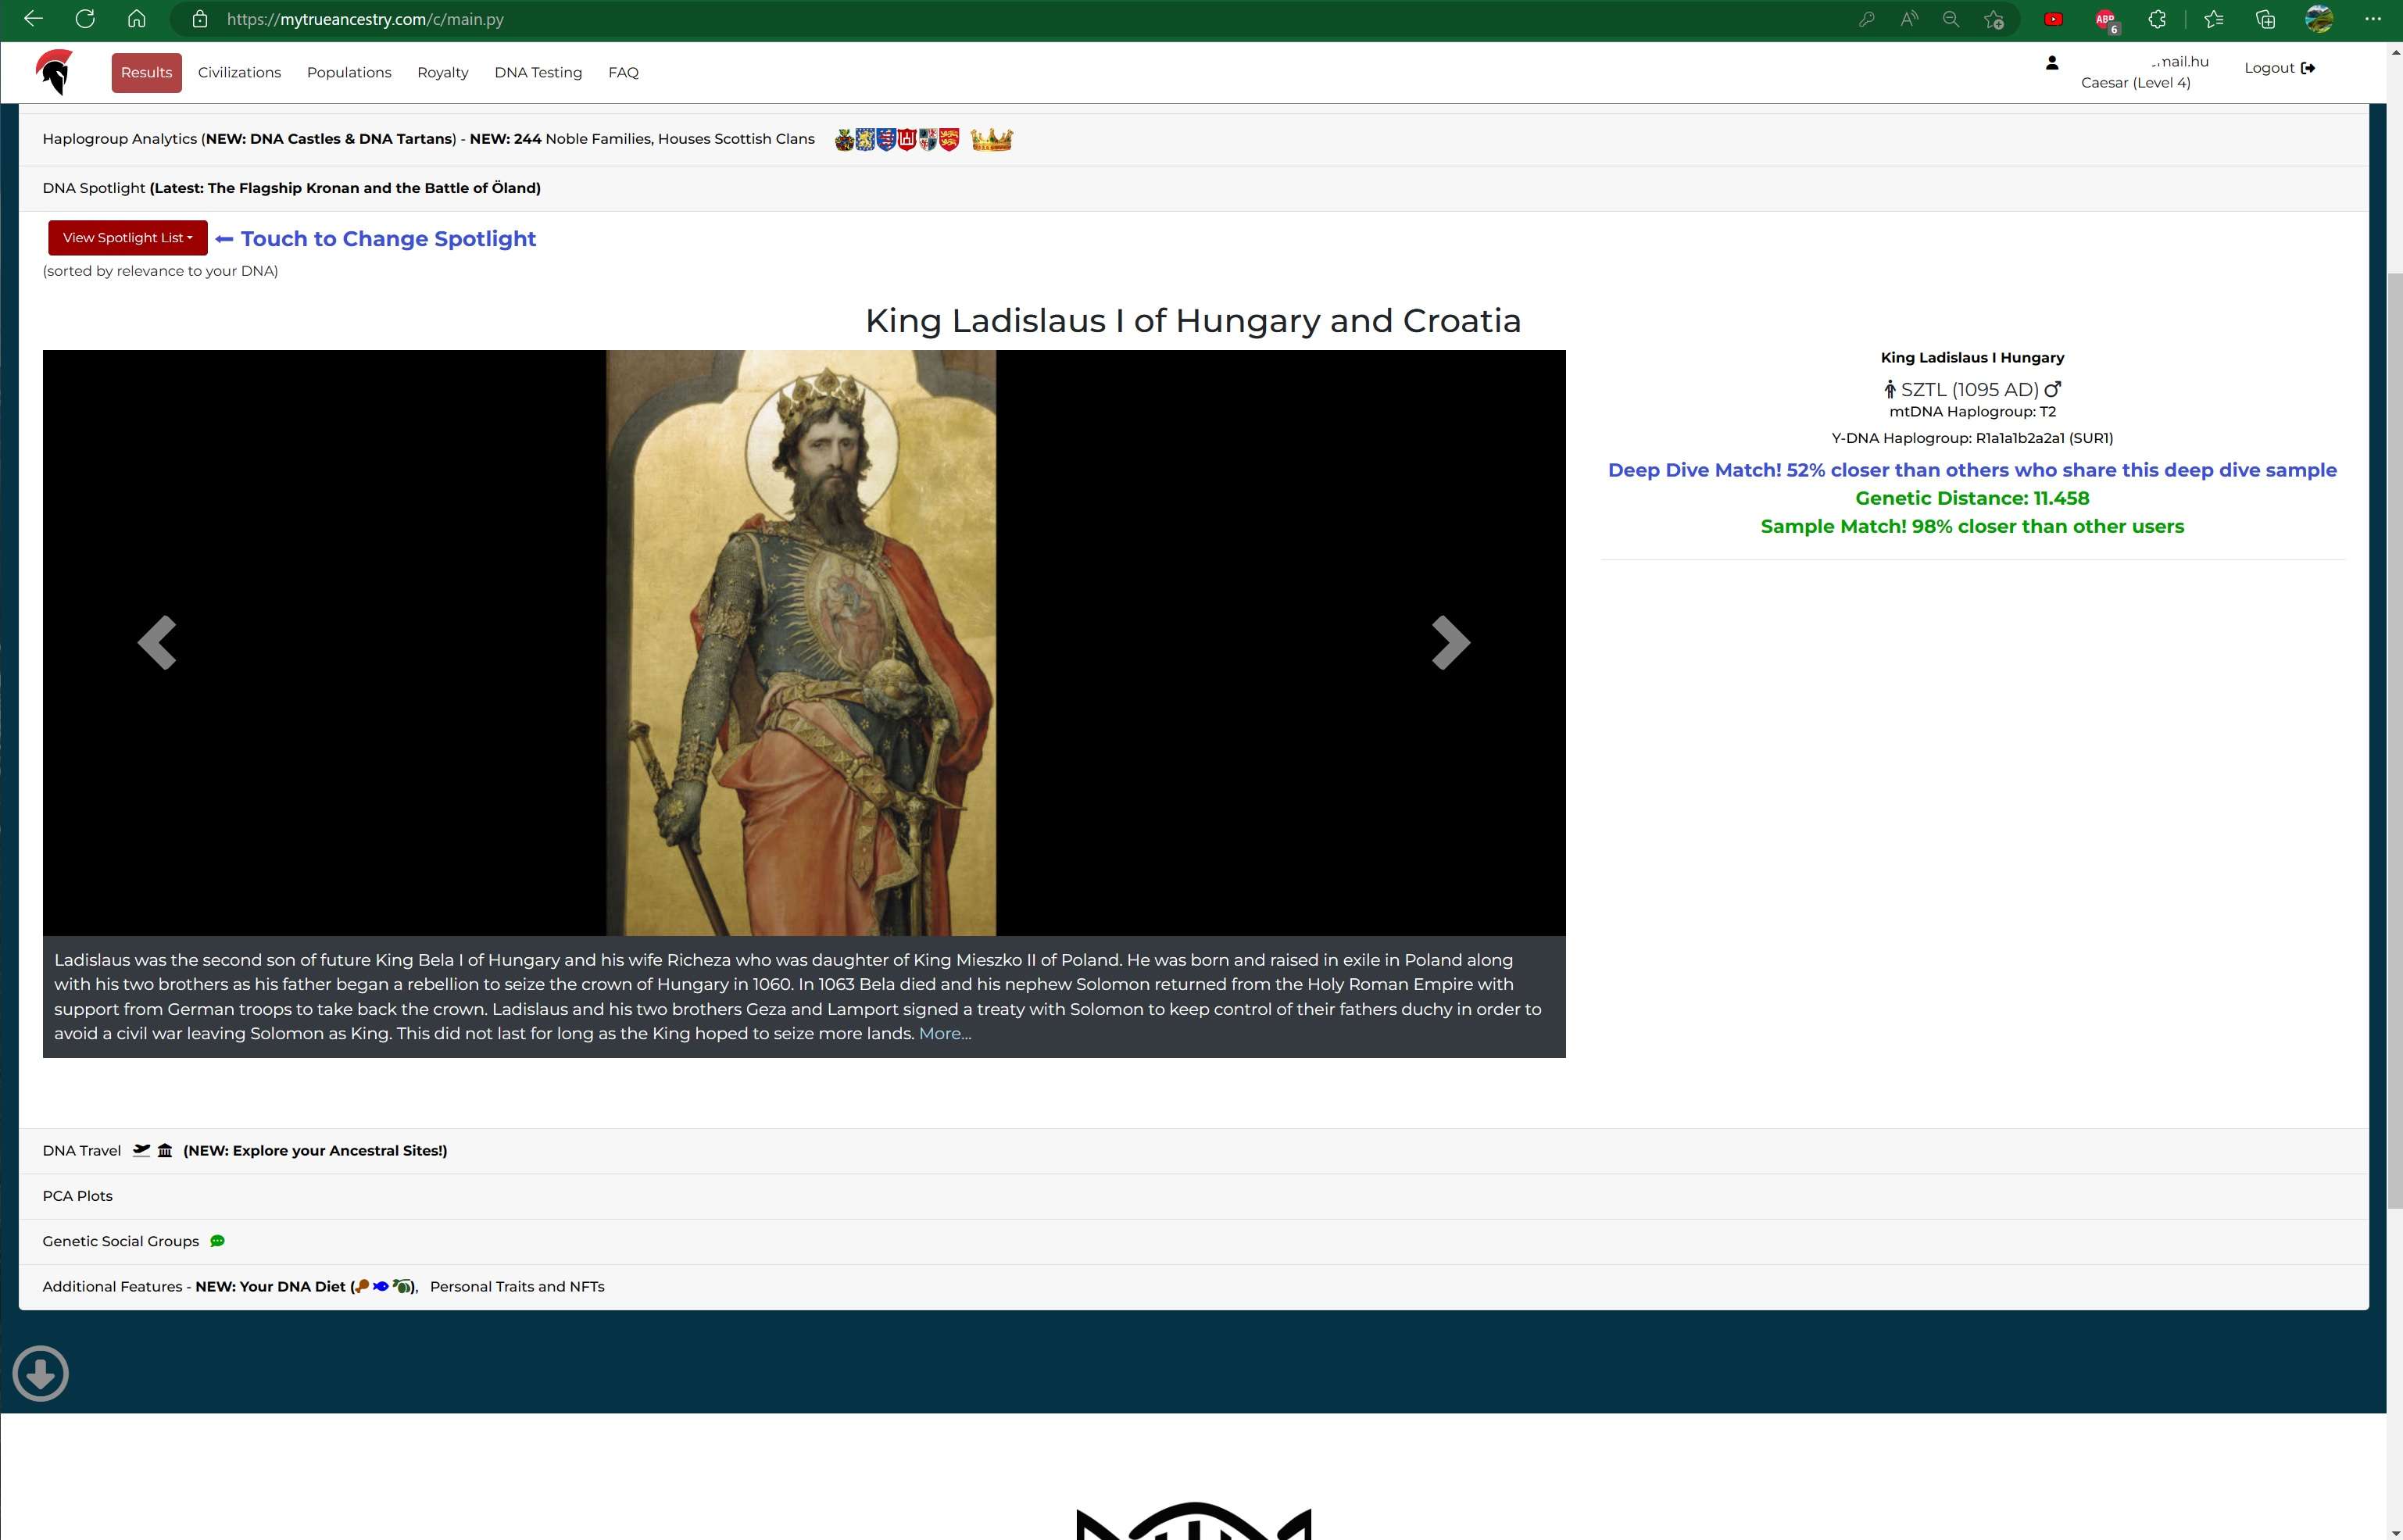Open the Civilizations menu item
Screen dimensions: 2403x1540
click(239, 72)
